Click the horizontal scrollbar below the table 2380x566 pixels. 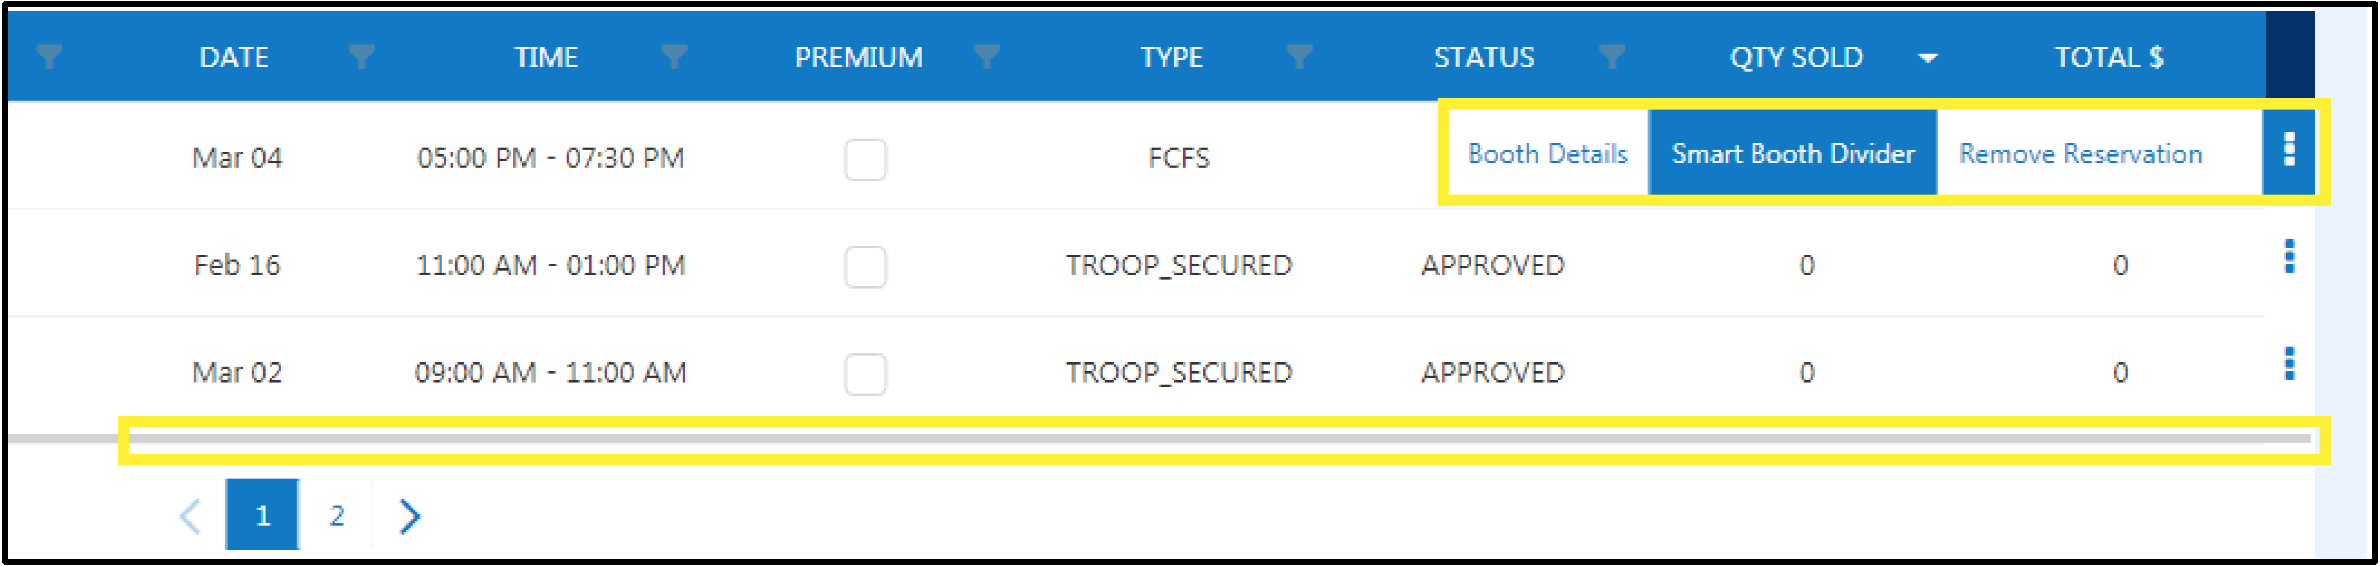tap(1160, 439)
